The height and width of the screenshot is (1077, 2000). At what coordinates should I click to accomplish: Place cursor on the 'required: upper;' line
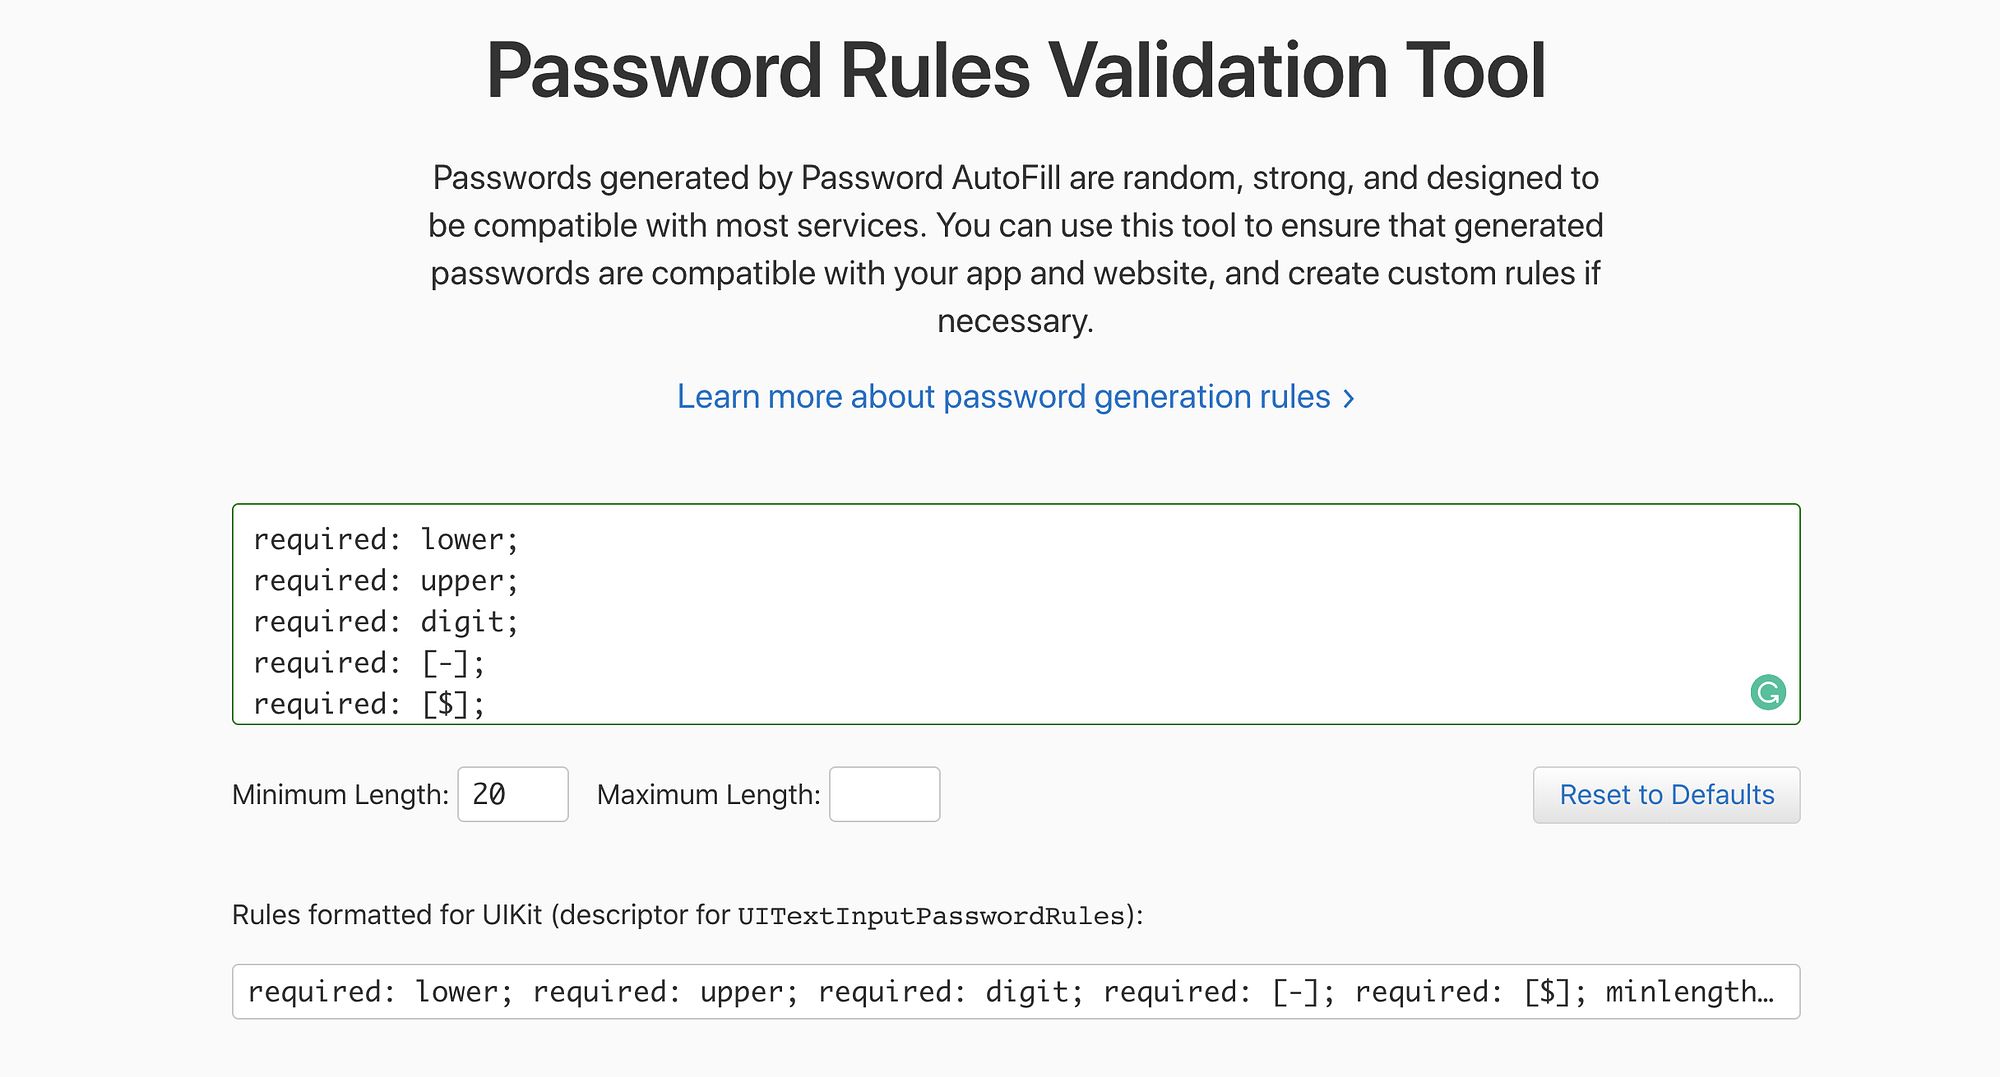tap(386, 581)
